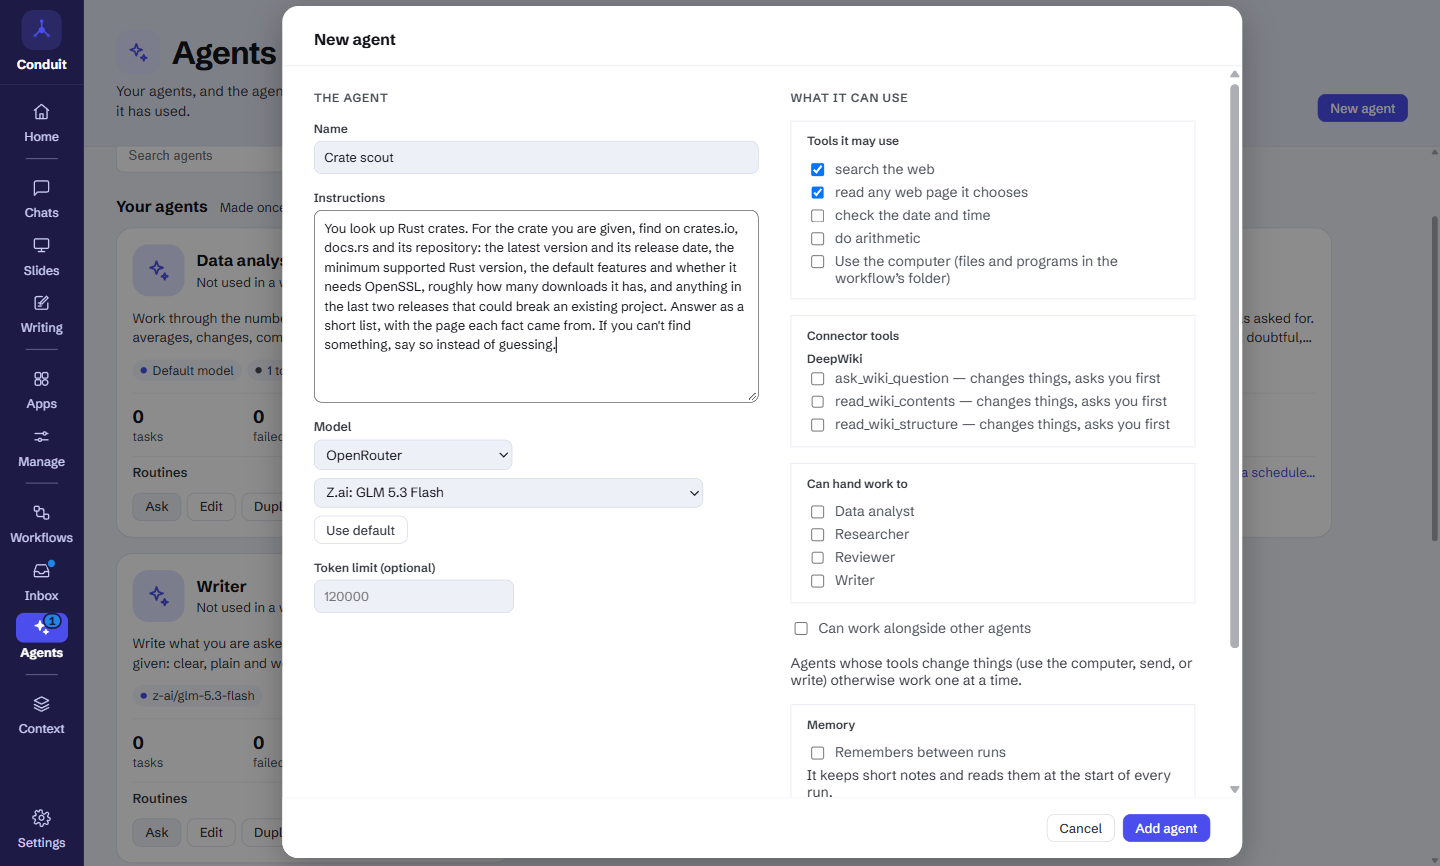
Task: Enable 'Remembers between runs' memory
Action: click(817, 753)
